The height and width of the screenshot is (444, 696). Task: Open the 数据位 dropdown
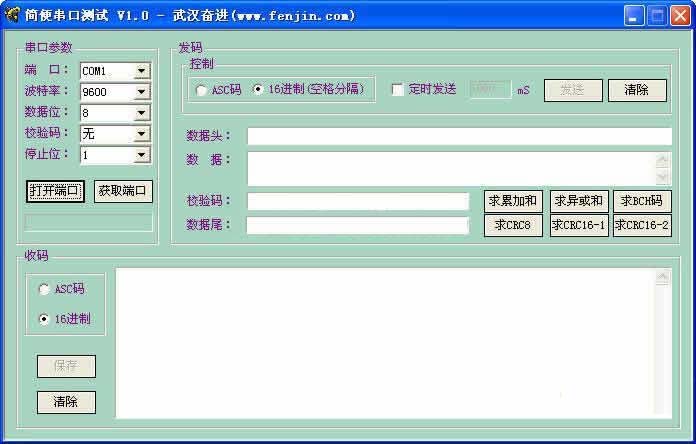tap(141, 113)
